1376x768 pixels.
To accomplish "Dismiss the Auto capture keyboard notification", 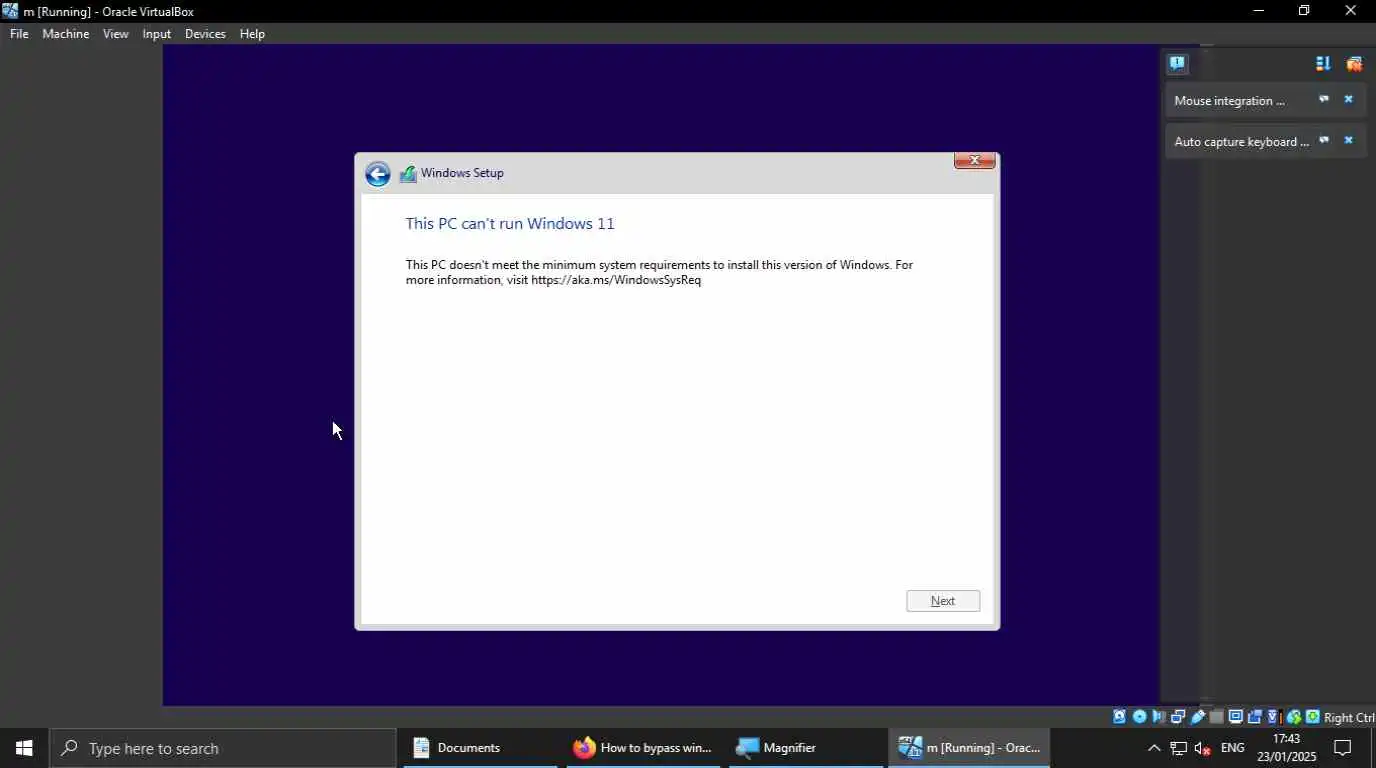I will 1348,141.
